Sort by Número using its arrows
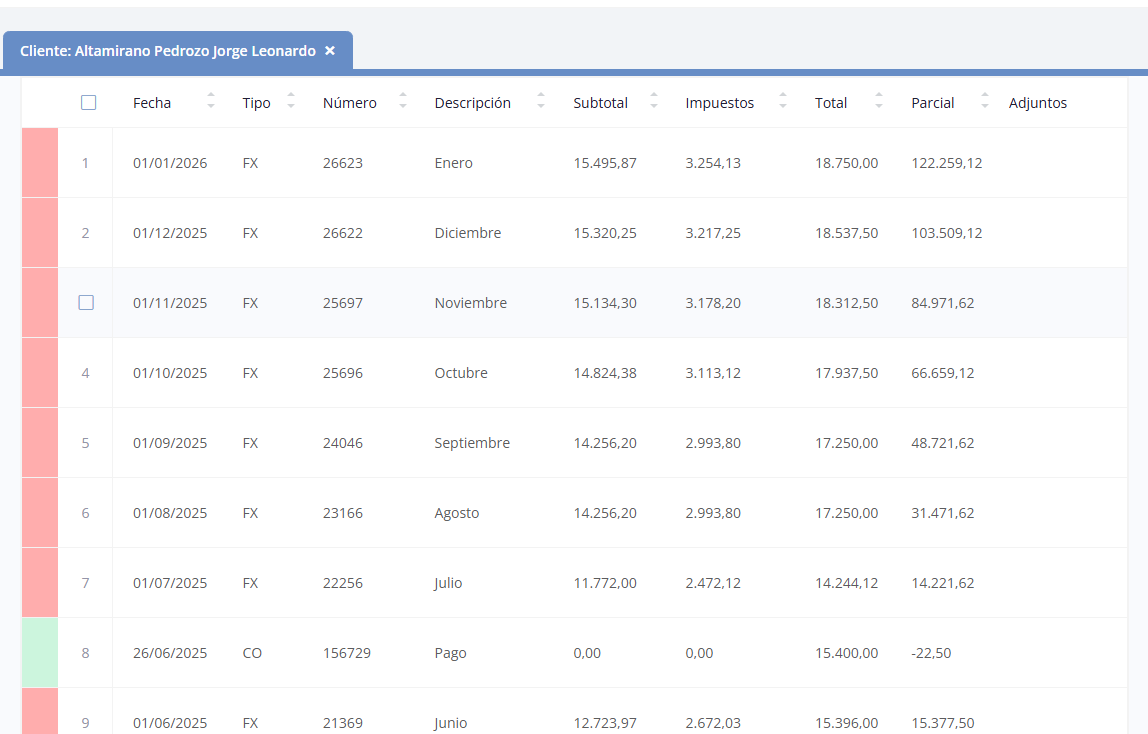This screenshot has height=734, width=1148. click(403, 101)
